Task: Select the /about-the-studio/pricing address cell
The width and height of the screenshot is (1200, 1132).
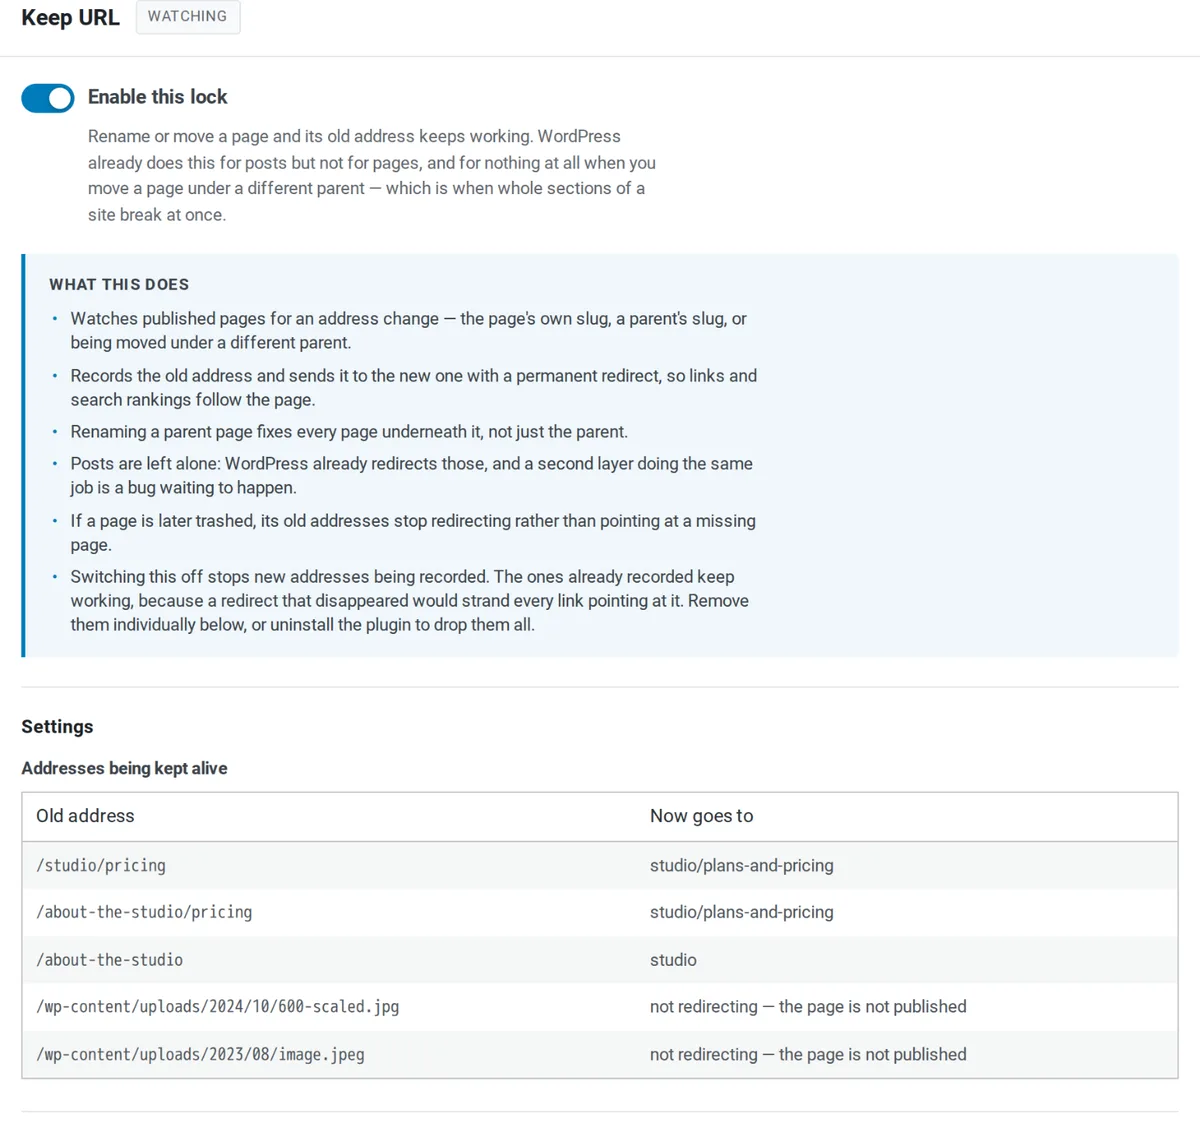Action: pyautogui.click(x=144, y=912)
